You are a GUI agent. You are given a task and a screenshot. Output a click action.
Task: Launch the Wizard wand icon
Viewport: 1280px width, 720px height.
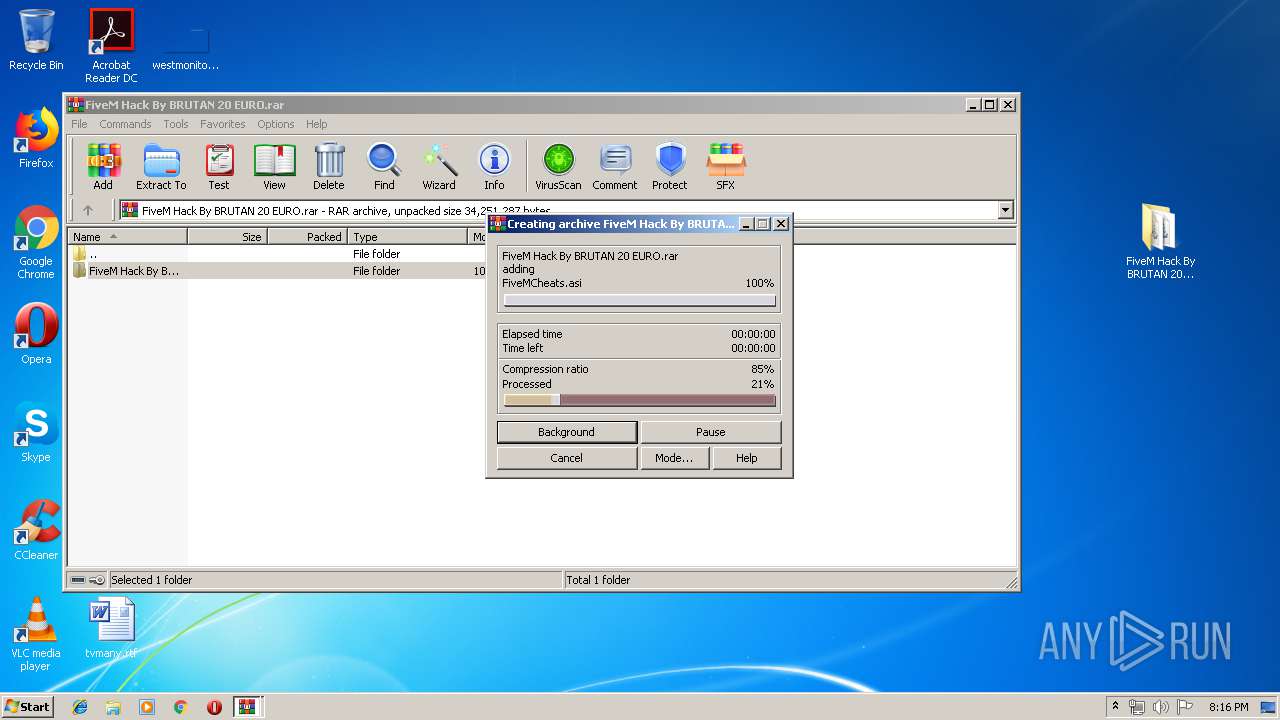tap(439, 166)
